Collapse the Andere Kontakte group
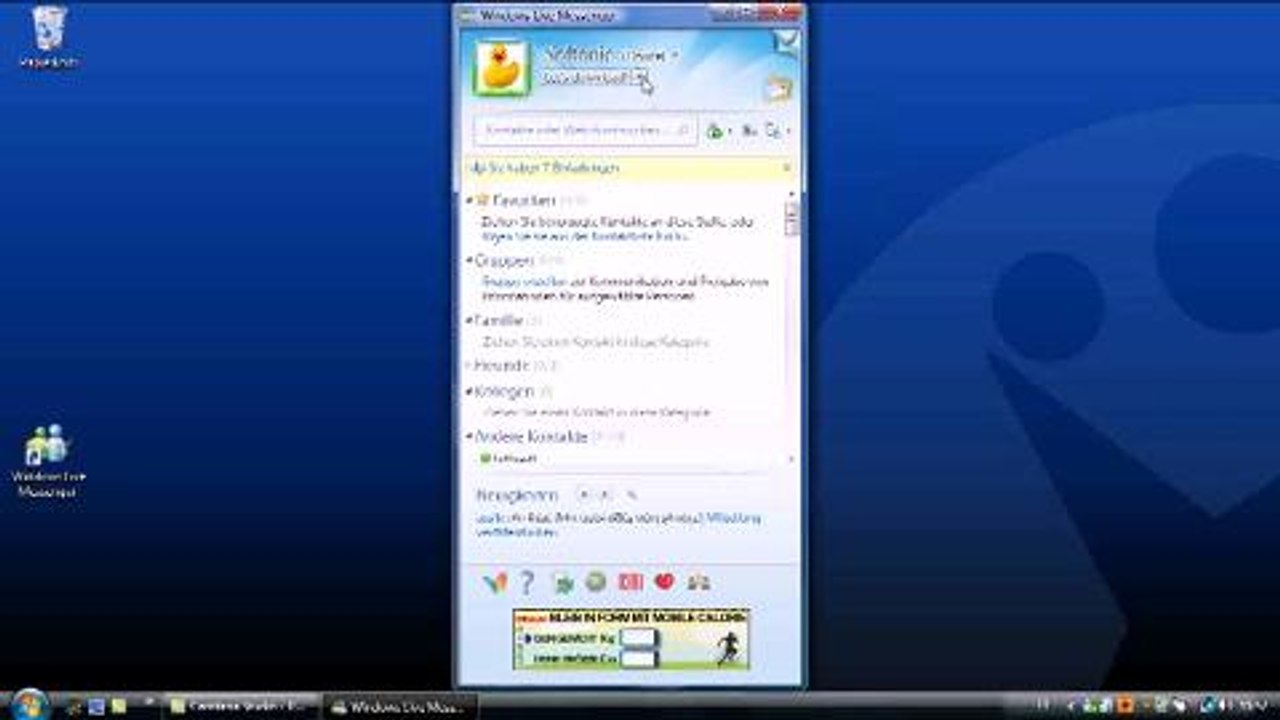This screenshot has width=1280, height=720. tap(469, 437)
